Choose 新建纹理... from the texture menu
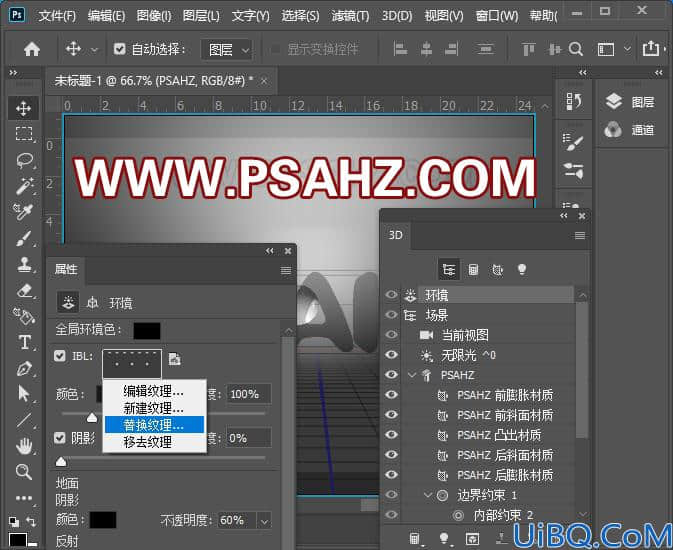Screen dimensions: 673x550 (155, 408)
